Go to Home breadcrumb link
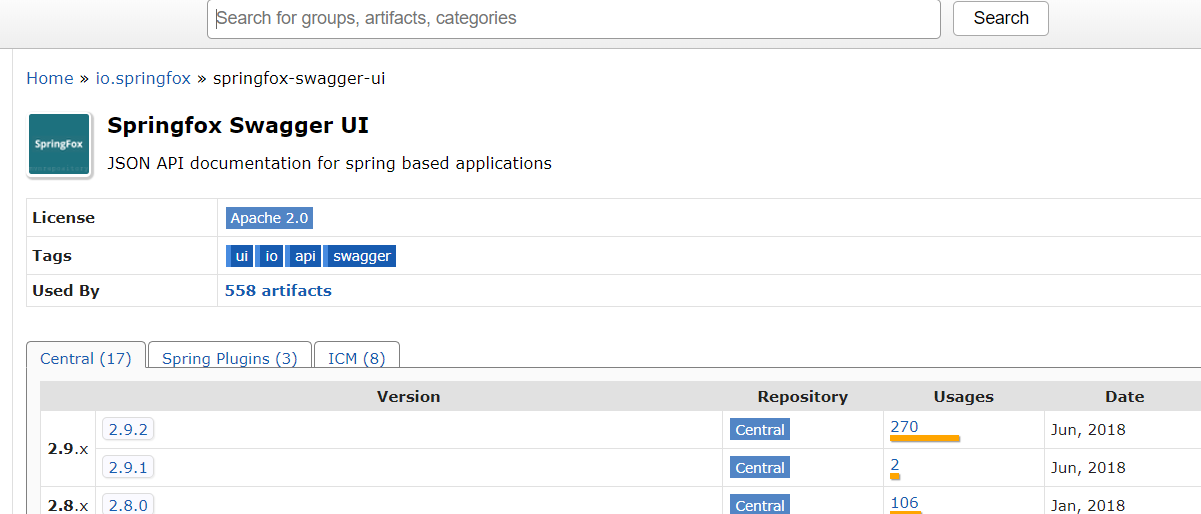 pyautogui.click(x=50, y=78)
